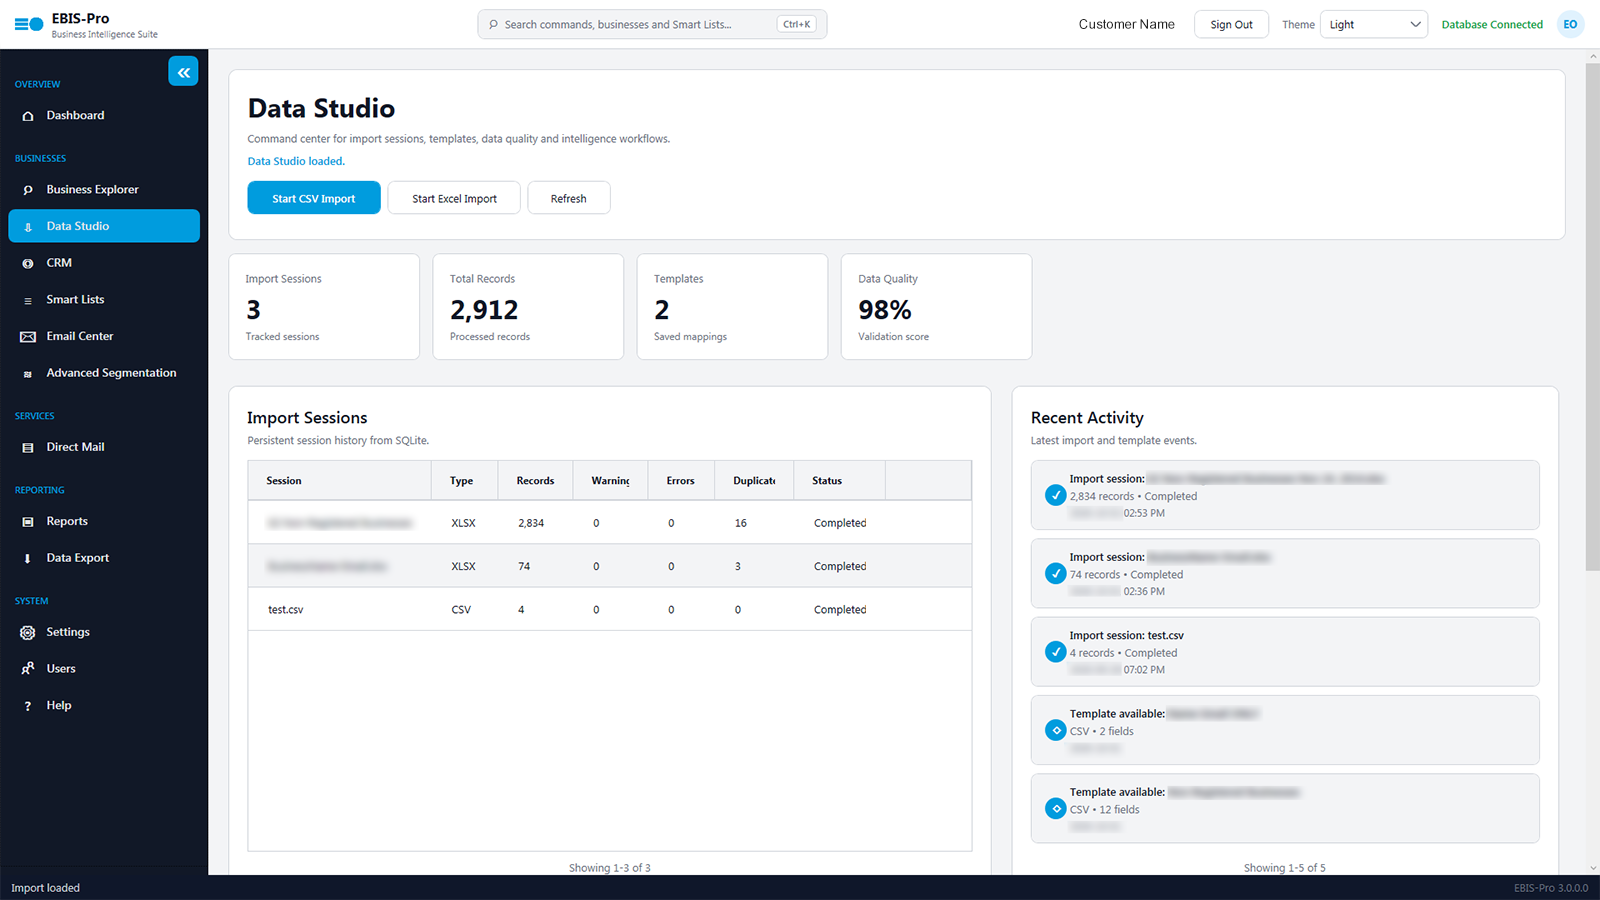Click diamond icon for 12 fields template

[x=1055, y=808]
